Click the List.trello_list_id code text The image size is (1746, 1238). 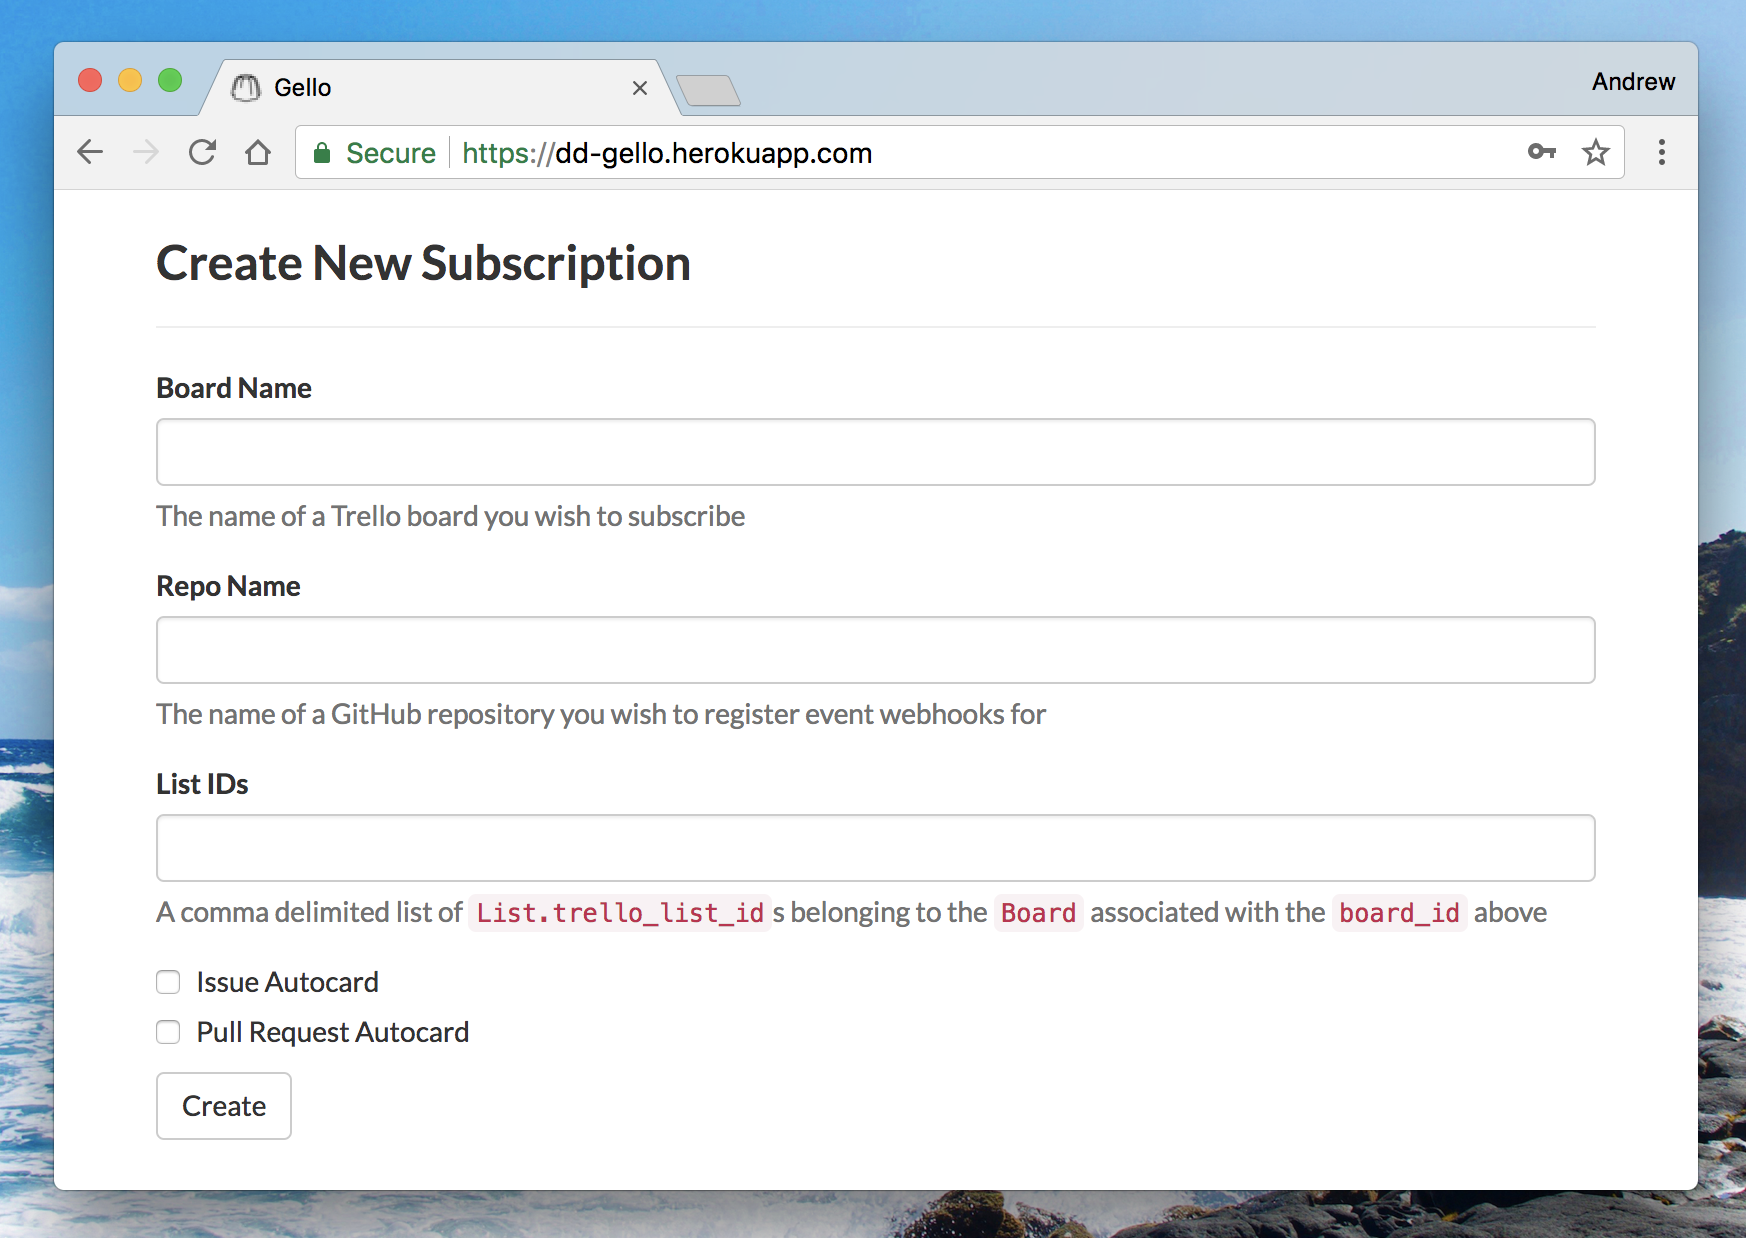620,913
